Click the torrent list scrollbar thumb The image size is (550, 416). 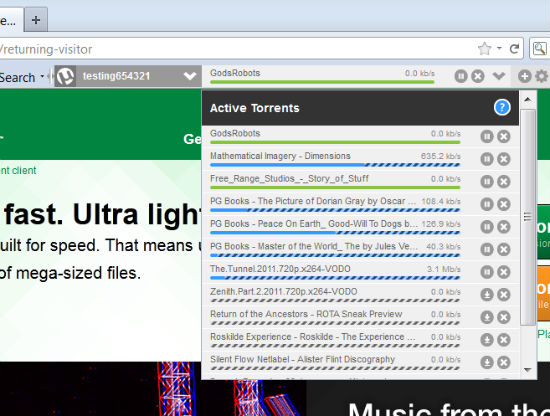coord(528,217)
